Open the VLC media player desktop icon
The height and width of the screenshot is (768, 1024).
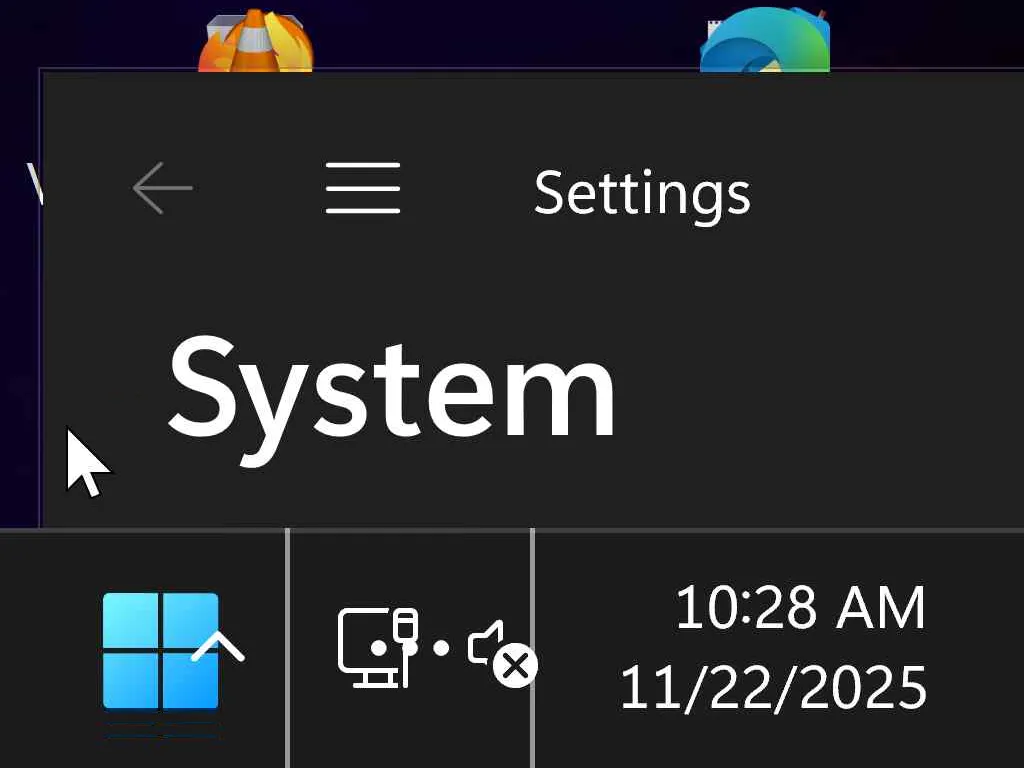click(x=255, y=40)
